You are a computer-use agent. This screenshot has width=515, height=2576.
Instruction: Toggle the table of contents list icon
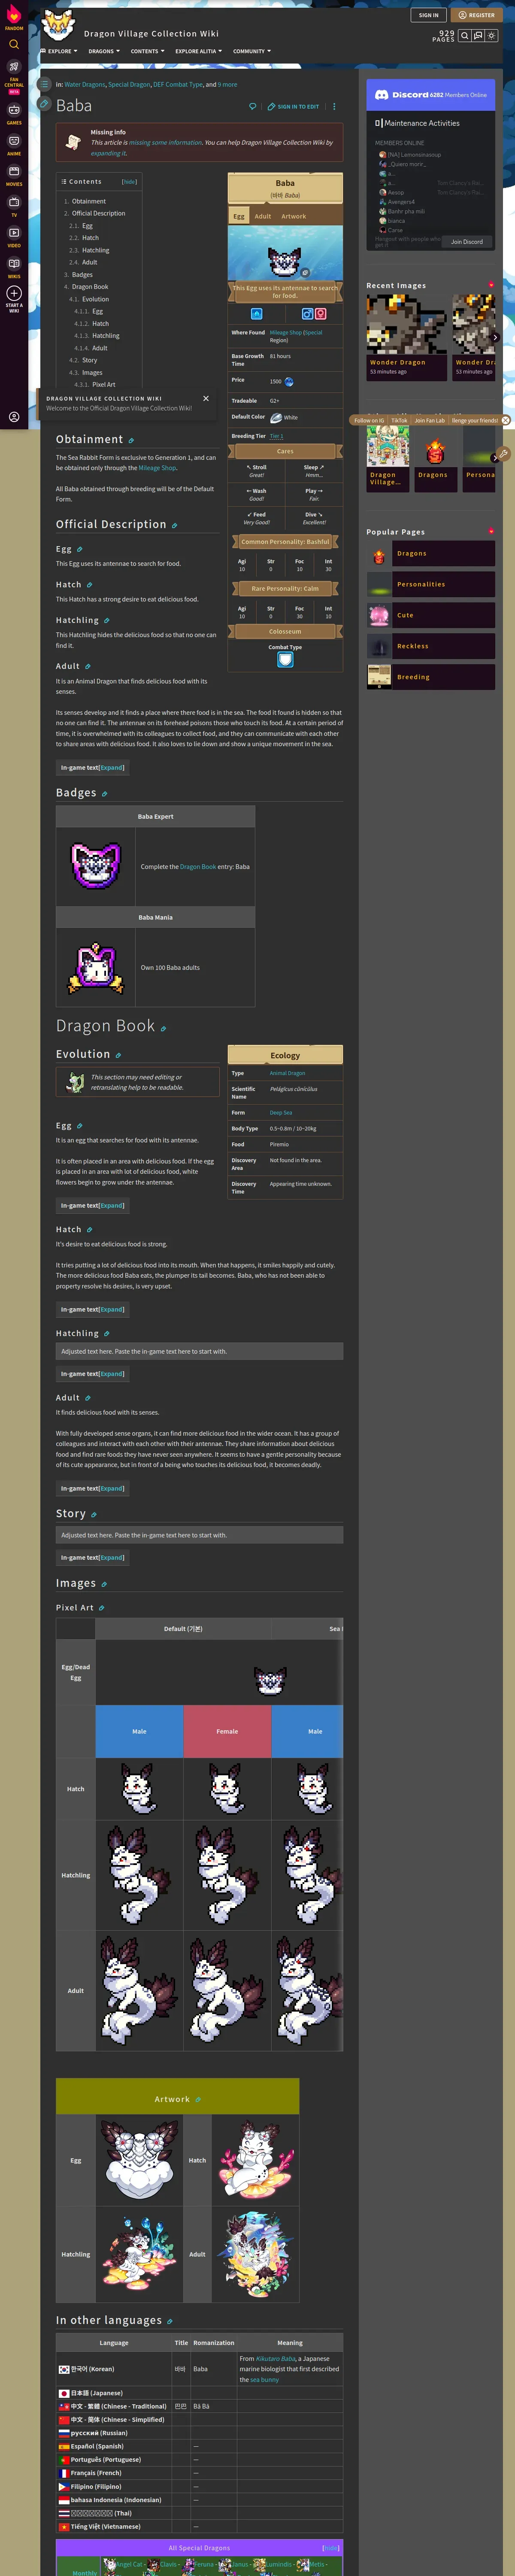click(44, 84)
